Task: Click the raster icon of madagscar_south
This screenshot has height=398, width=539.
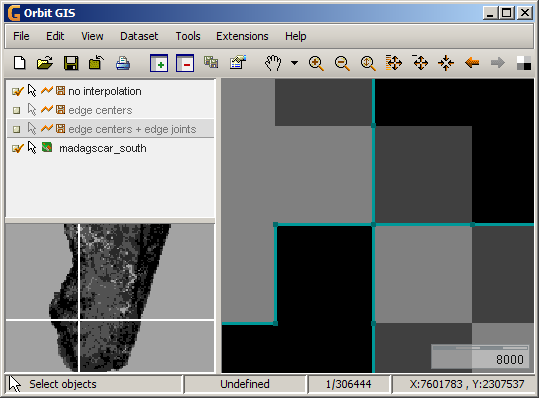Action: coord(47,147)
